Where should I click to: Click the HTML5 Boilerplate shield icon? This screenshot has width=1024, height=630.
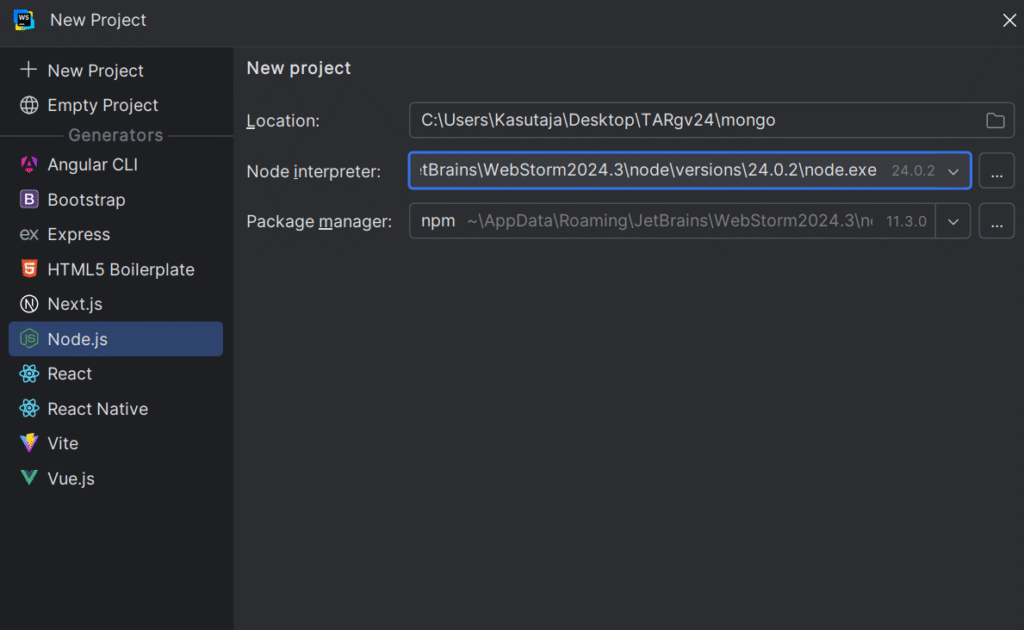click(x=29, y=268)
